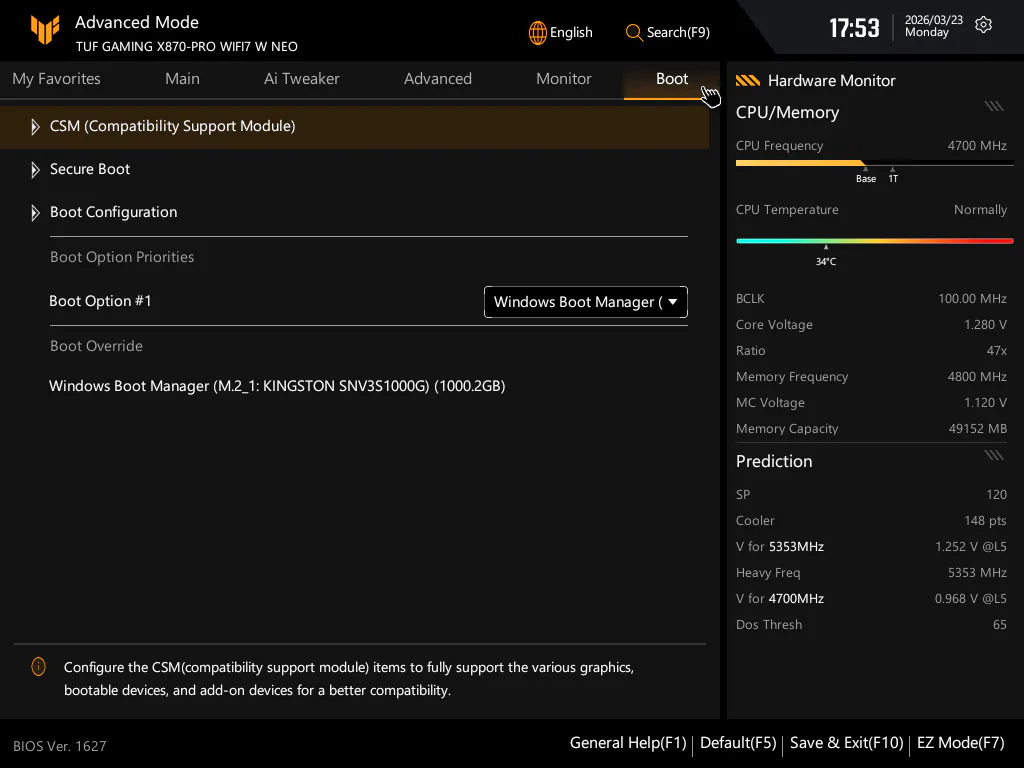
Task: Open CSM (Compatibility Support Module) submenu
Action: [x=354, y=127]
